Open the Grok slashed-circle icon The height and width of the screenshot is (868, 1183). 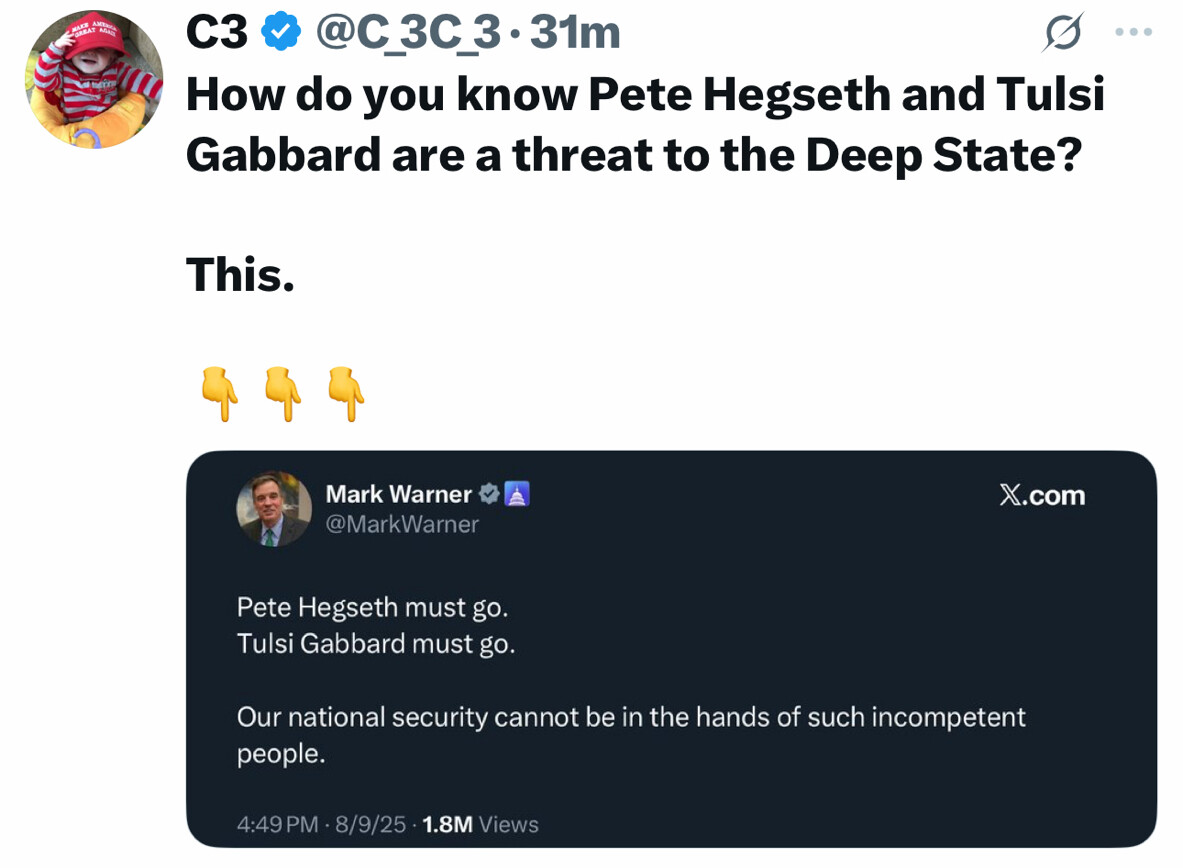(x=1062, y=35)
